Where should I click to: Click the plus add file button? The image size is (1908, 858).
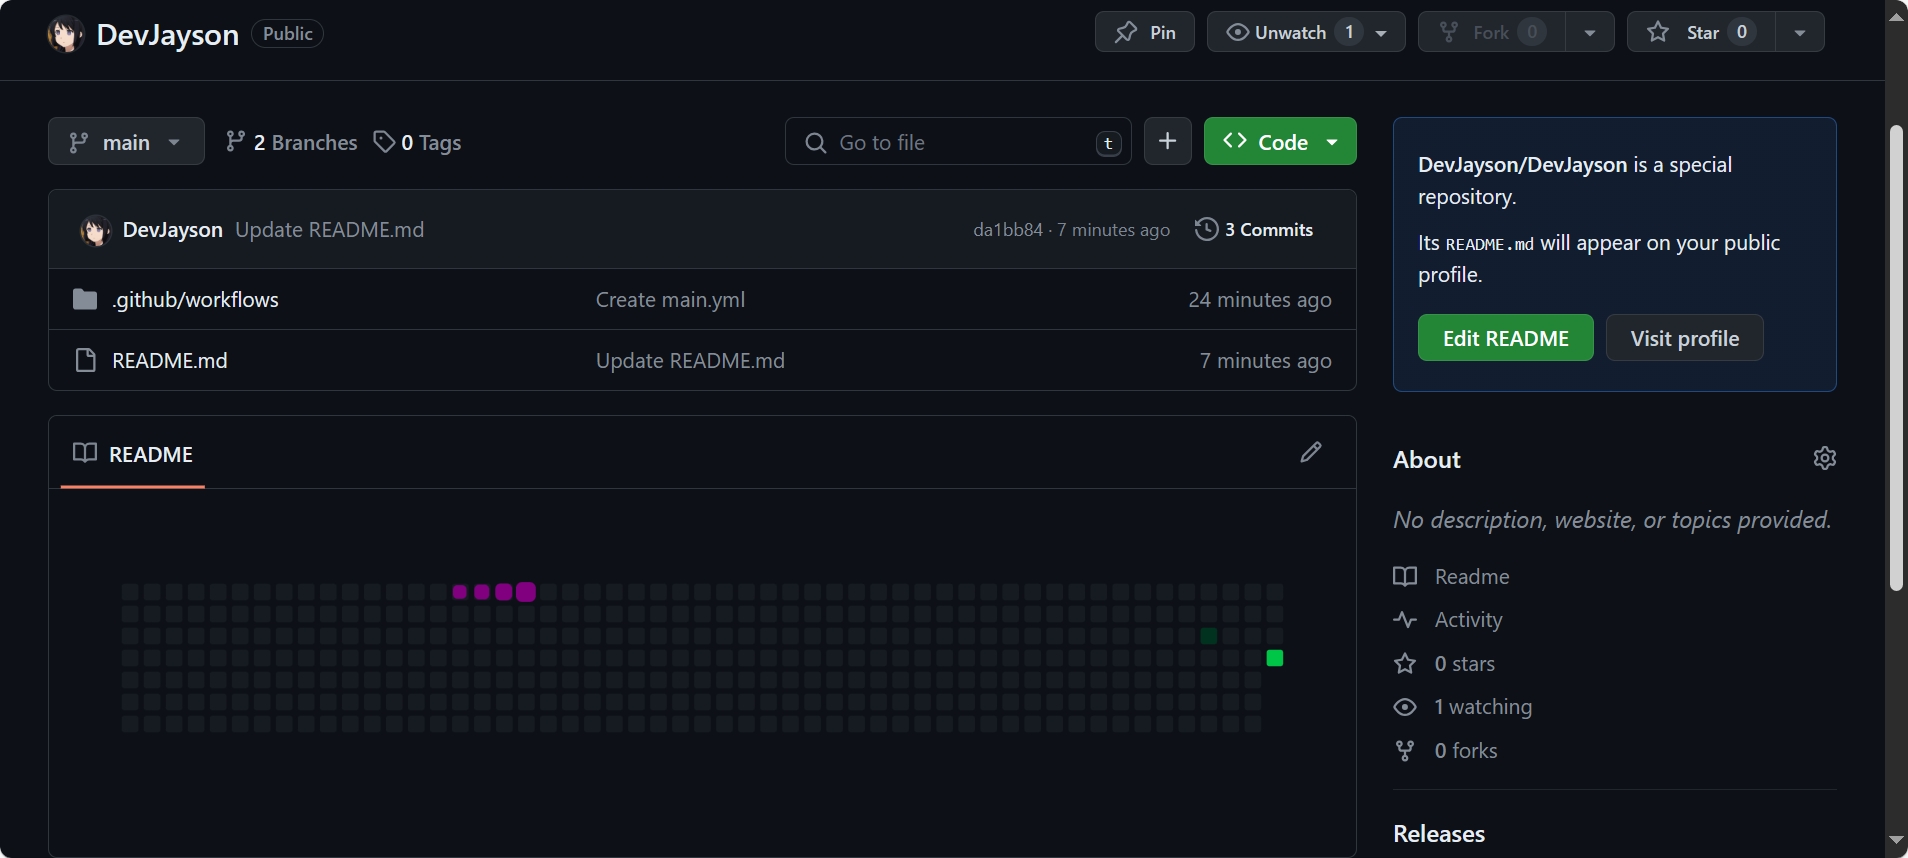(x=1168, y=141)
